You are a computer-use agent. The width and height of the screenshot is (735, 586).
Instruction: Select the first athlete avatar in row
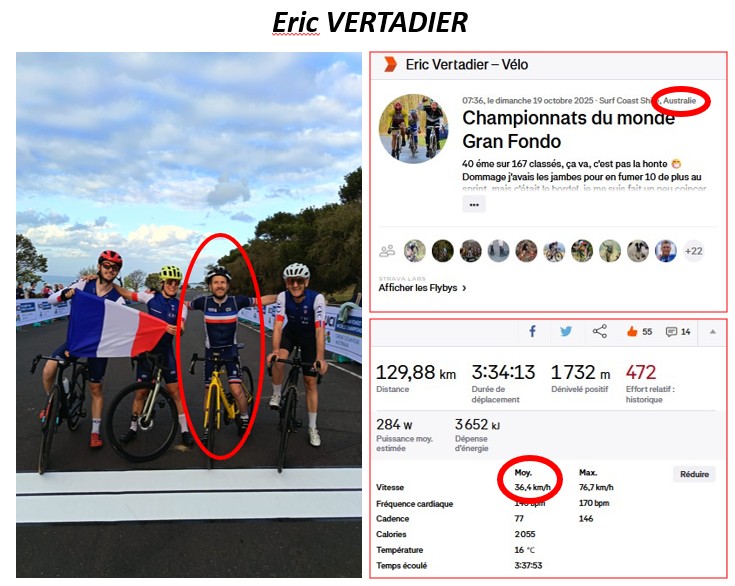pyautogui.click(x=415, y=251)
